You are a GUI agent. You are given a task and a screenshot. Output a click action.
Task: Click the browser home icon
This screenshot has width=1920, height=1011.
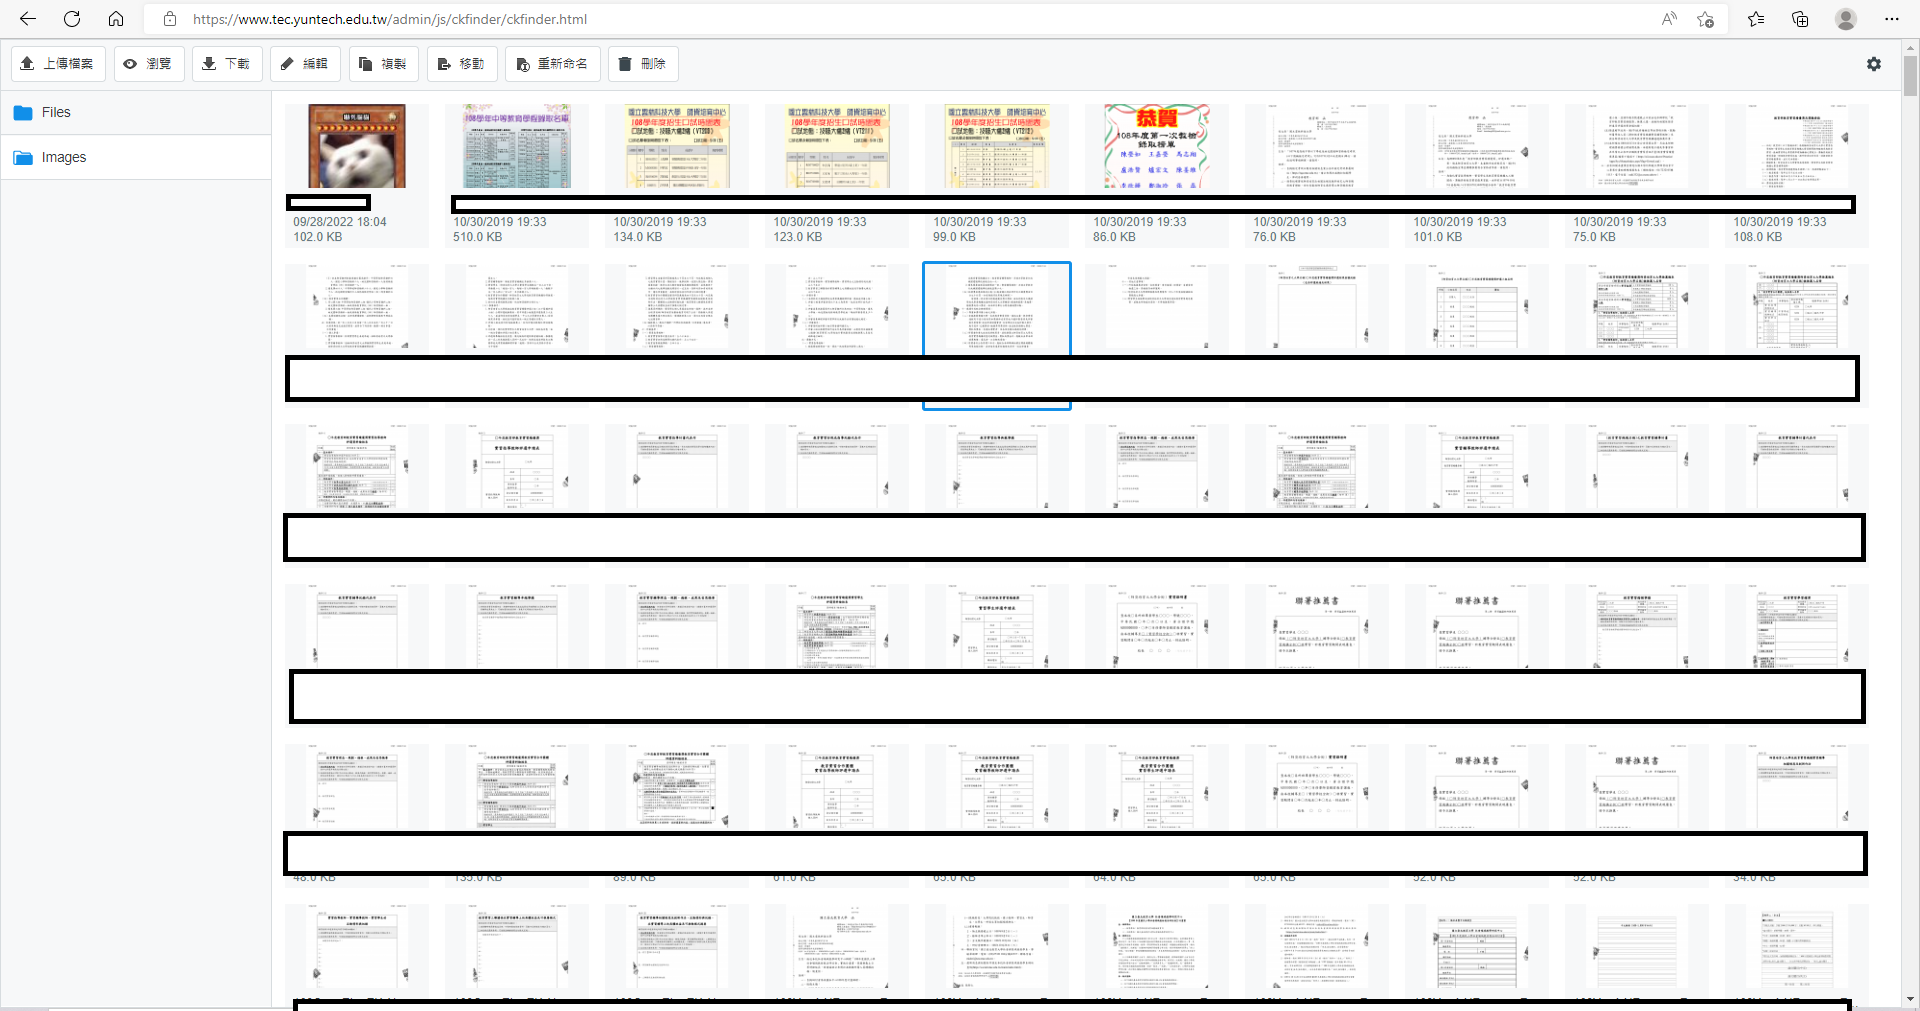[x=116, y=19]
